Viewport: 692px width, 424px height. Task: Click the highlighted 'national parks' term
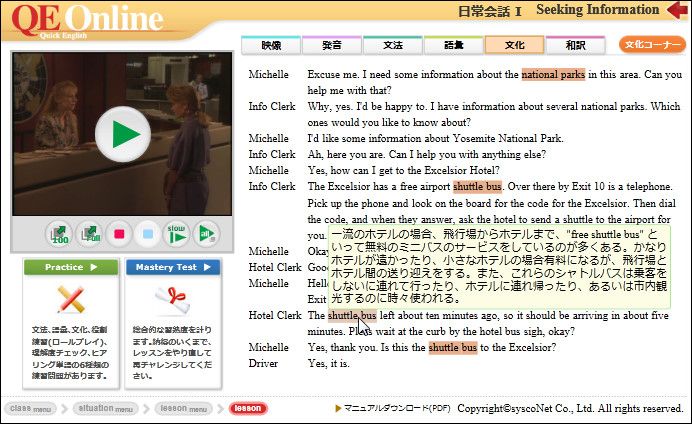click(553, 74)
